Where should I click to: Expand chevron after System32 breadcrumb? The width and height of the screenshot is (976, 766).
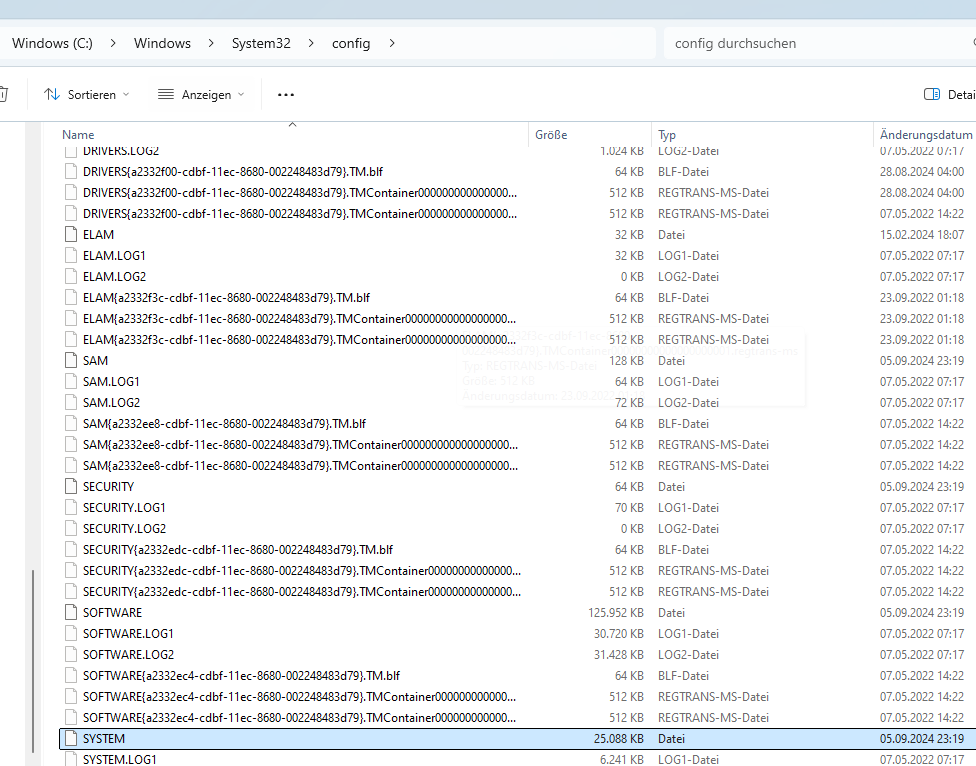tap(311, 43)
